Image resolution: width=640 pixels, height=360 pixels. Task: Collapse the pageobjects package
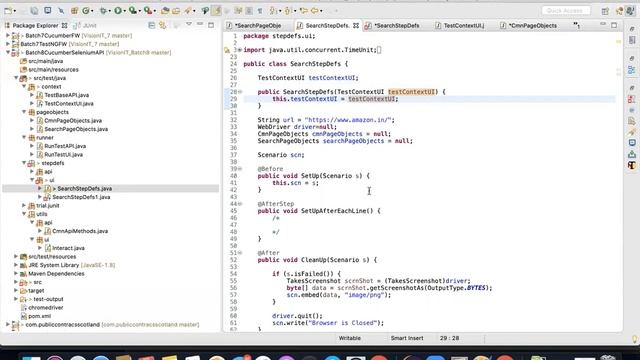coord(24,112)
